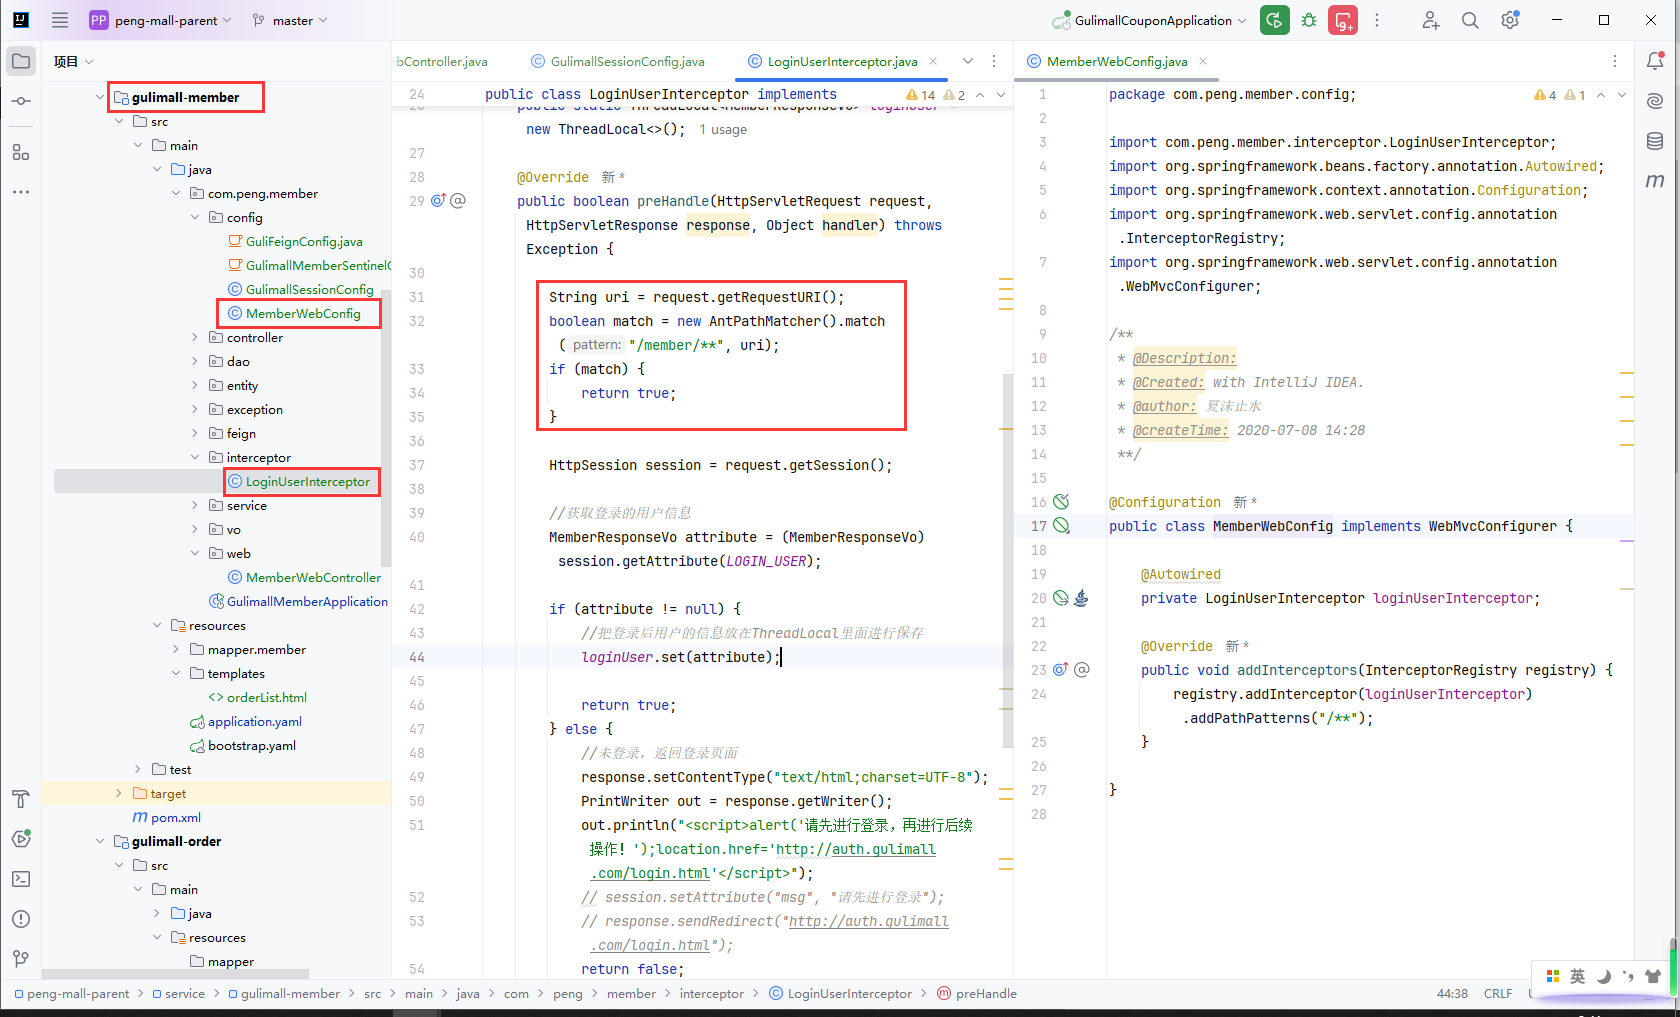Open the main hamburger menu
1680x1017 pixels.
[x=60, y=20]
